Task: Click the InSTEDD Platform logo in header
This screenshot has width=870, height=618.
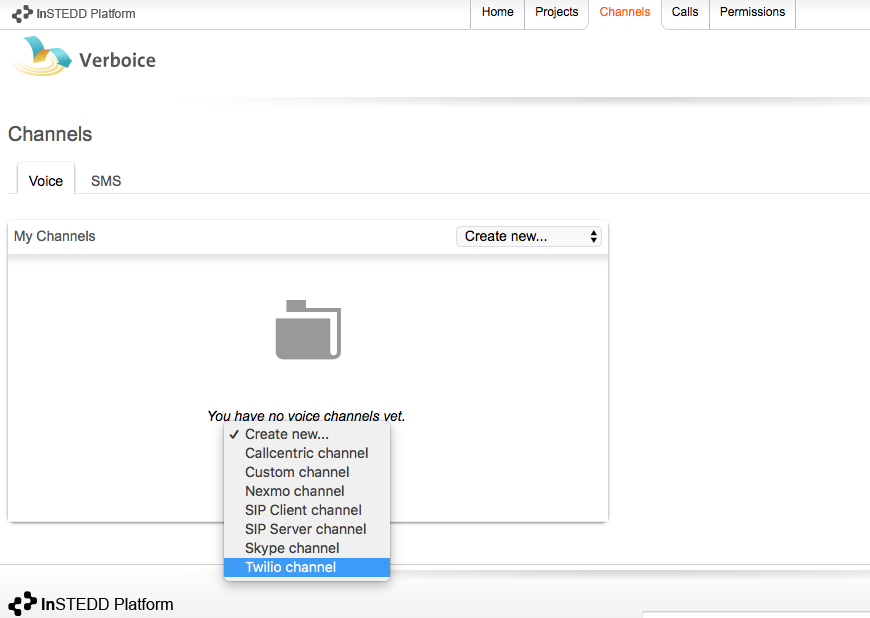Action: pos(74,14)
